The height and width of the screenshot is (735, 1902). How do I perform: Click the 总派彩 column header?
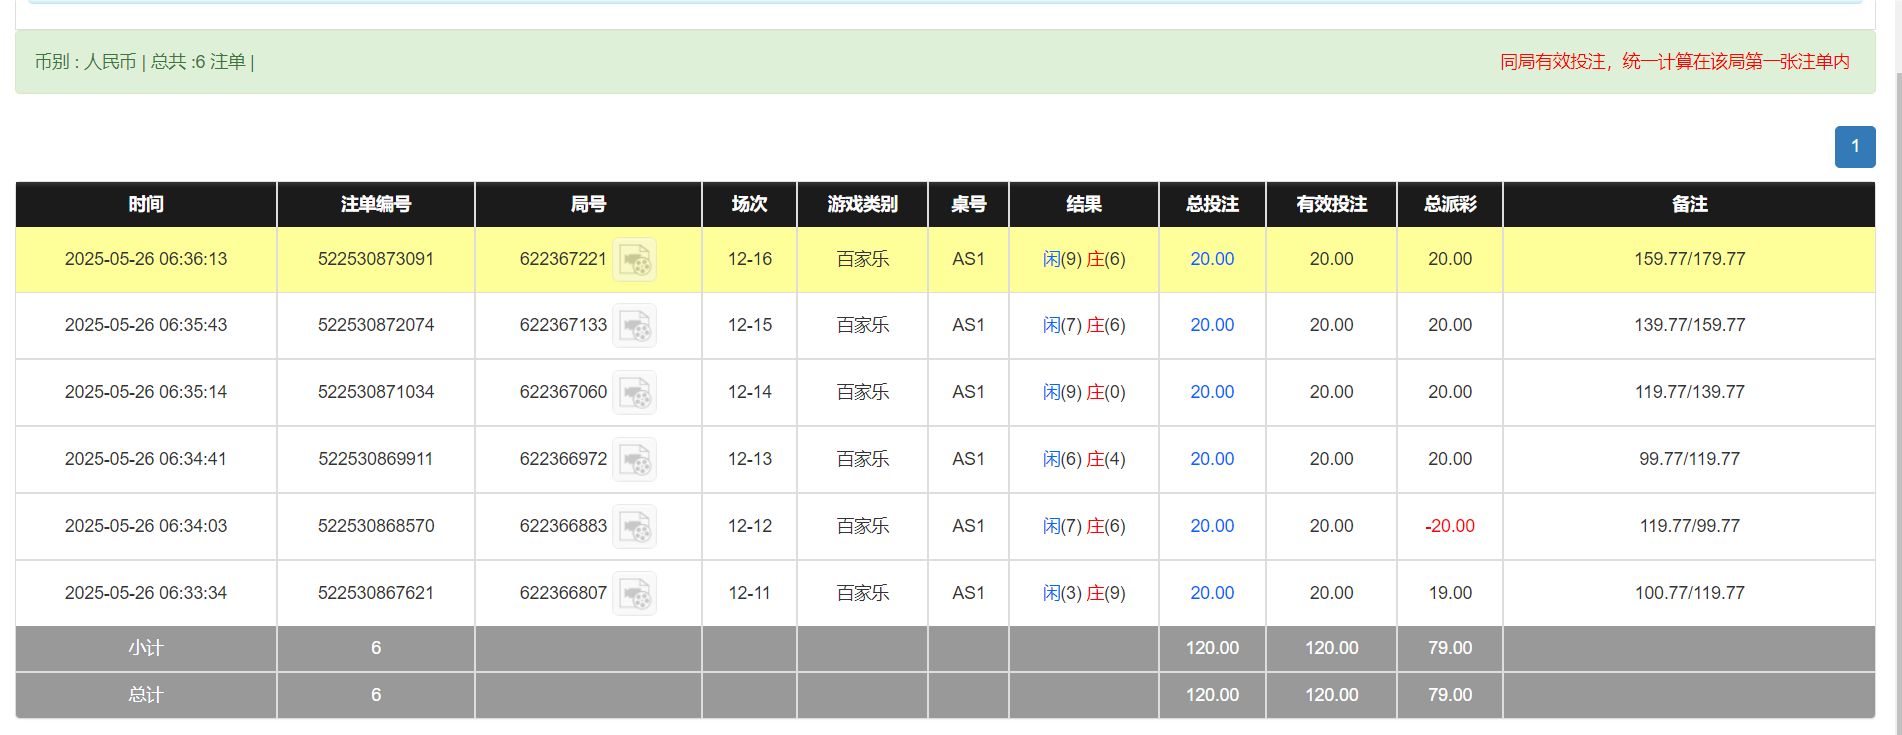pos(1449,204)
